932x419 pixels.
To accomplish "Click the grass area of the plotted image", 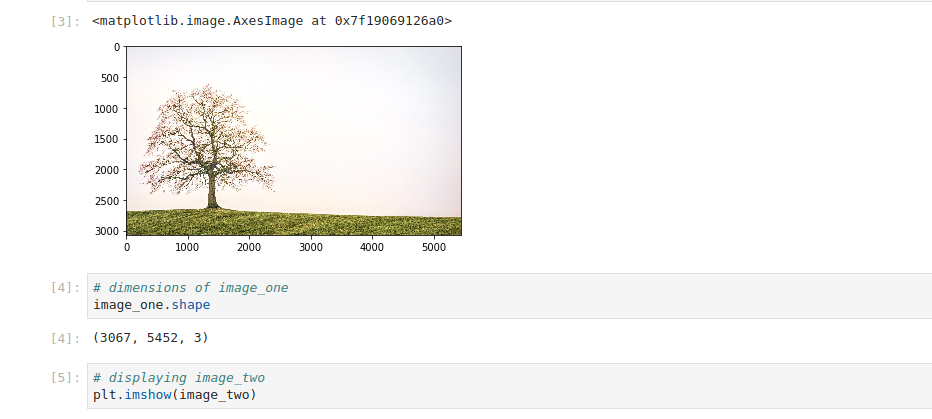I will click(x=294, y=224).
